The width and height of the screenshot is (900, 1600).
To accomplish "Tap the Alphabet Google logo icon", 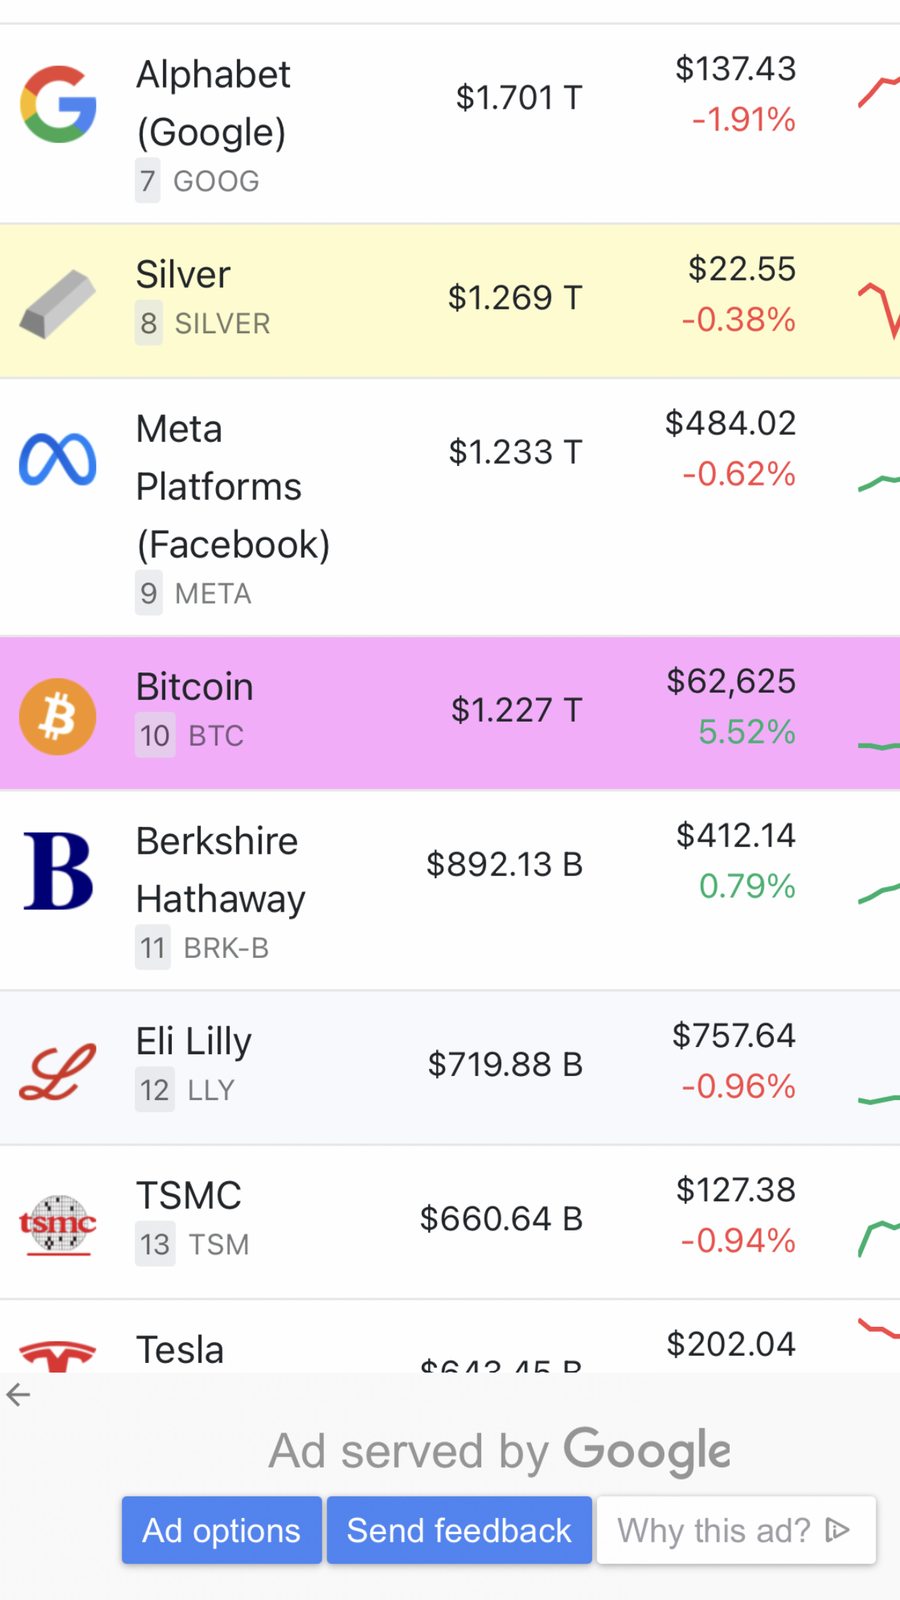I will [x=58, y=104].
